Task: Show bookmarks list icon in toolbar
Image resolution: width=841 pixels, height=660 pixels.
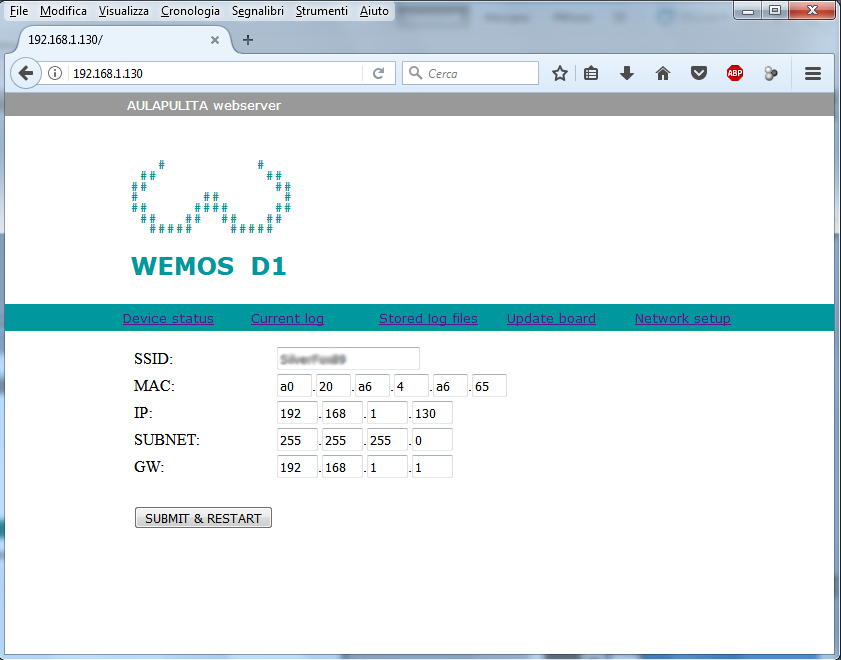Action: pyautogui.click(x=591, y=73)
